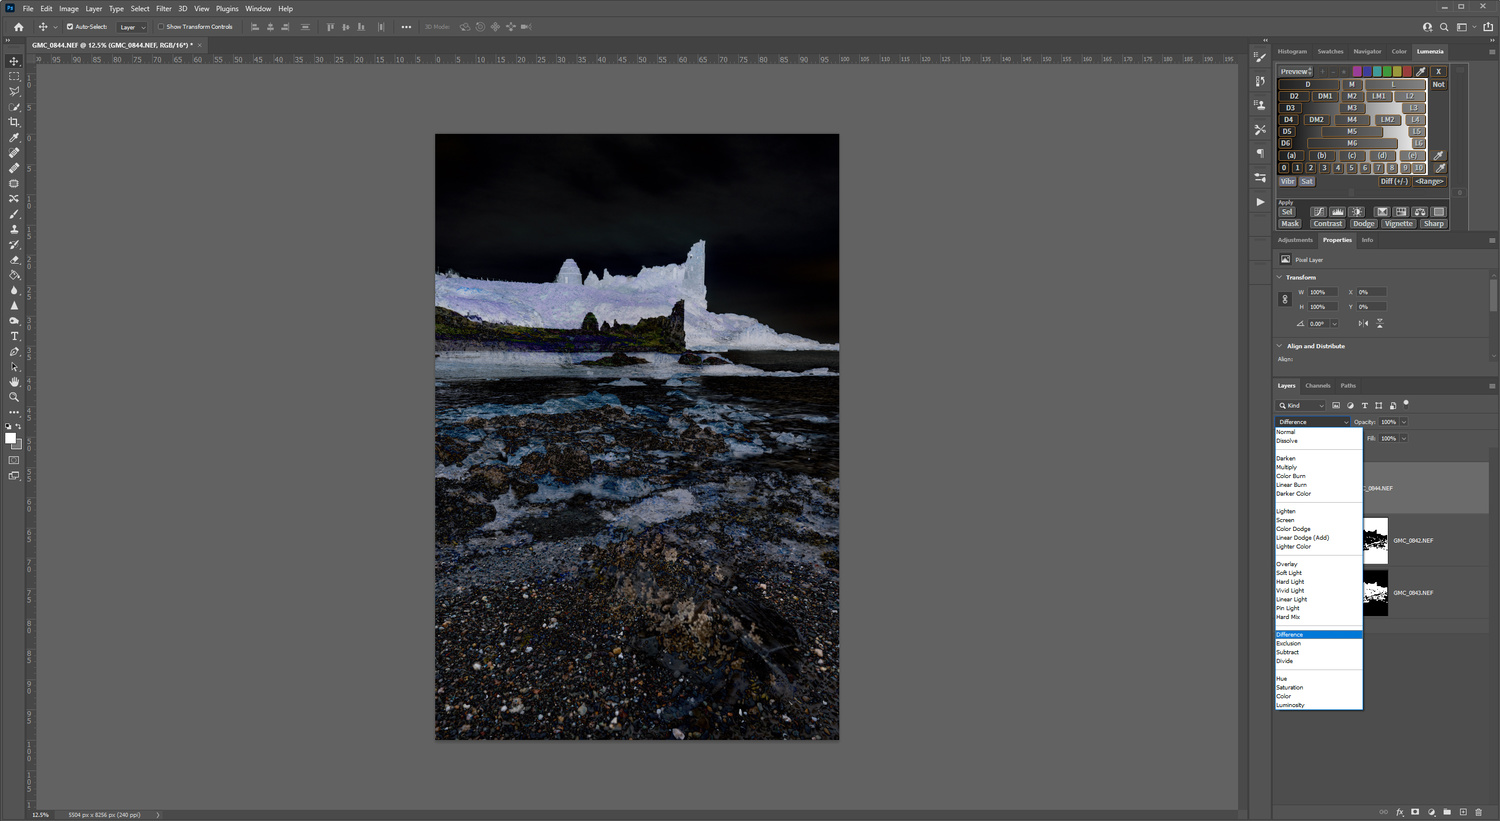Viewport: 1500px width, 821px height.
Task: Open the Opacity slider dropdown arrow
Action: [1404, 422]
